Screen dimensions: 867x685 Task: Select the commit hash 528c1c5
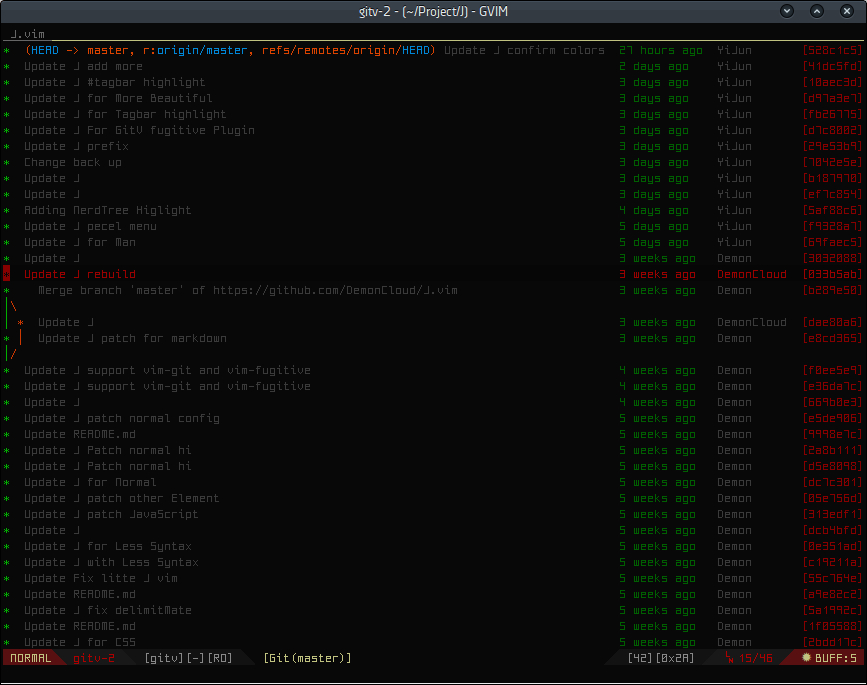831,50
